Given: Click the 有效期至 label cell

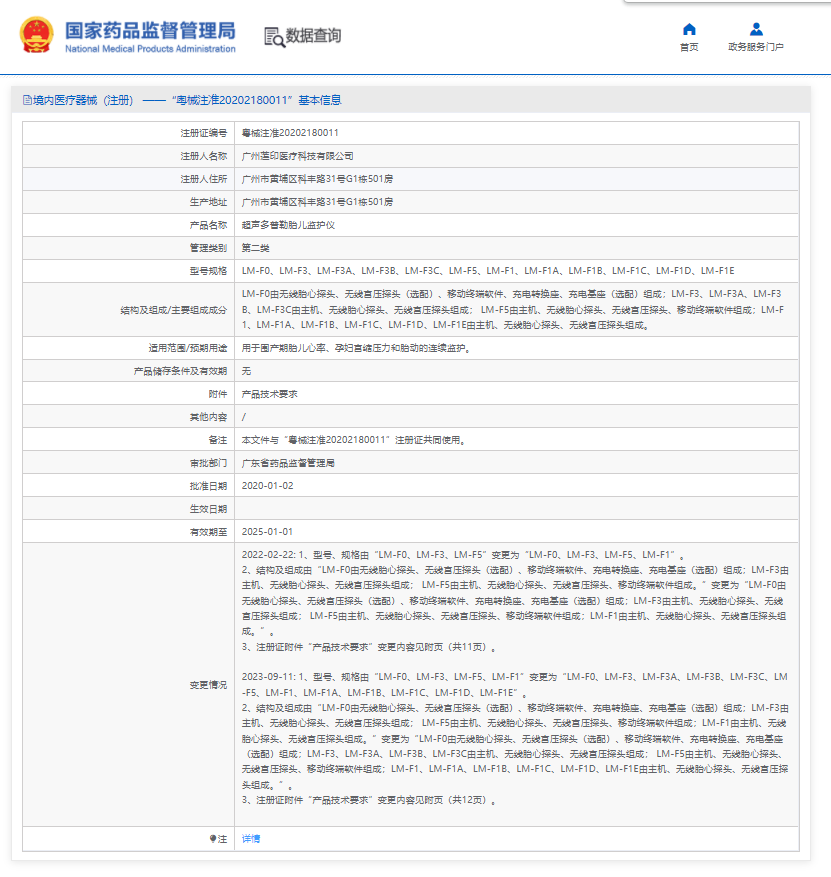Looking at the screenshot, I should click(129, 532).
